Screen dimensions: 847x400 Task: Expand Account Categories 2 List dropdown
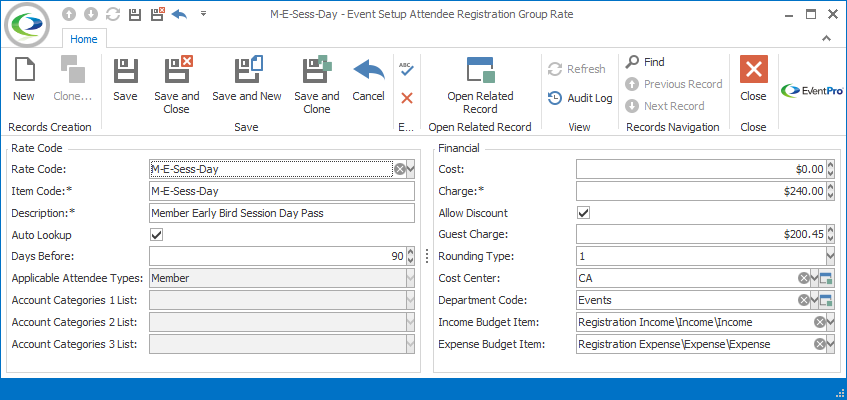coord(410,322)
